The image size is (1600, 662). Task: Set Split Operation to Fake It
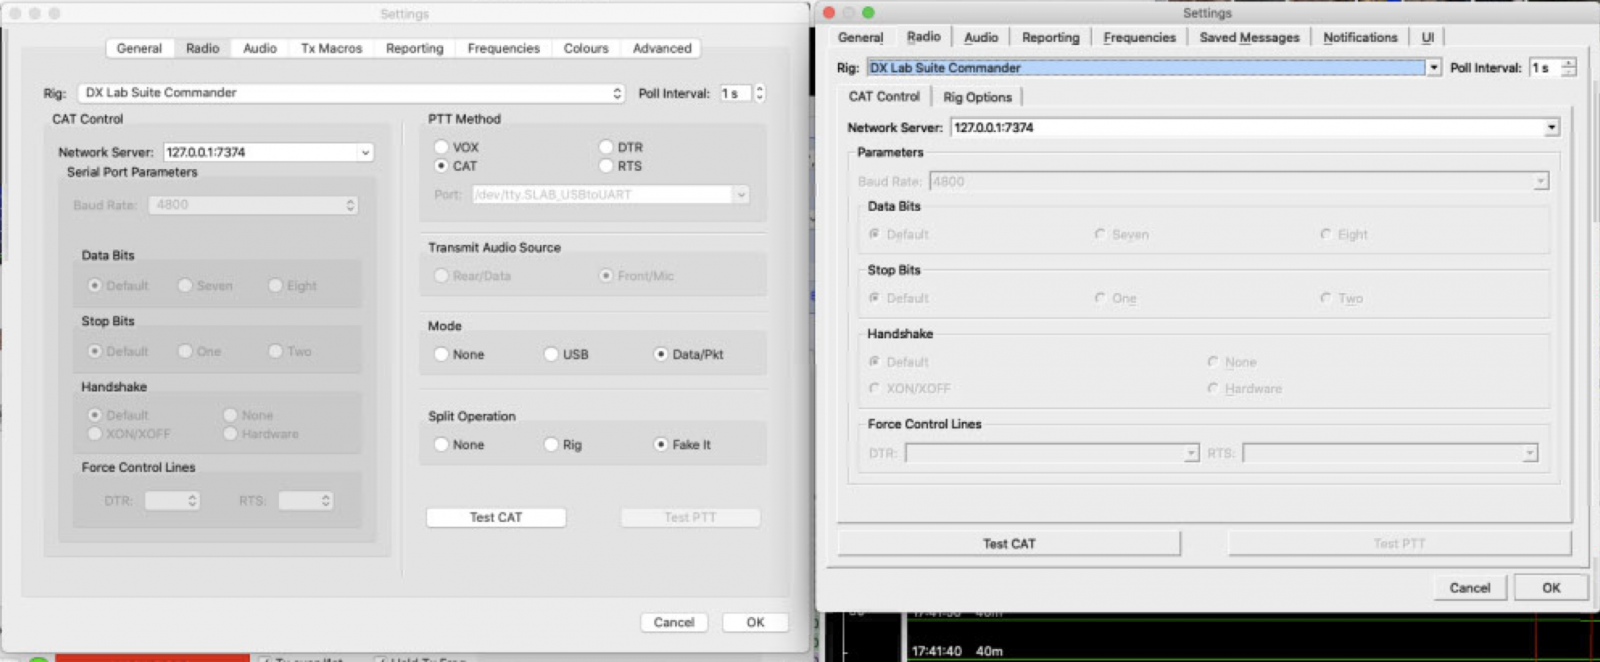[661, 444]
